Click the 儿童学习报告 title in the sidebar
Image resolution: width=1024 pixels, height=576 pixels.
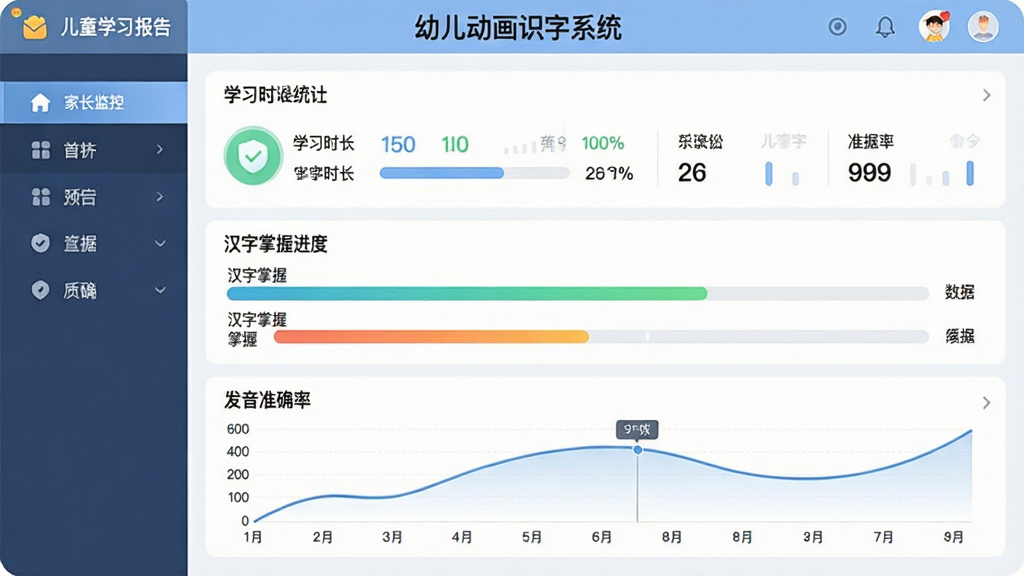[116, 27]
